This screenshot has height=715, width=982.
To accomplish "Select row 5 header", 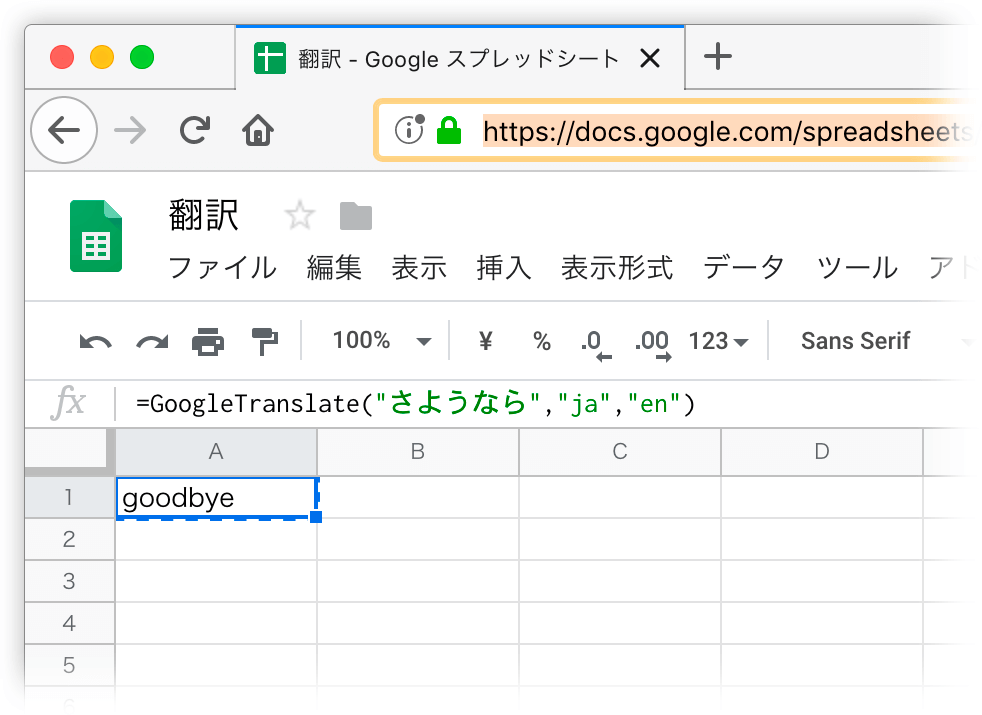I will point(70,665).
